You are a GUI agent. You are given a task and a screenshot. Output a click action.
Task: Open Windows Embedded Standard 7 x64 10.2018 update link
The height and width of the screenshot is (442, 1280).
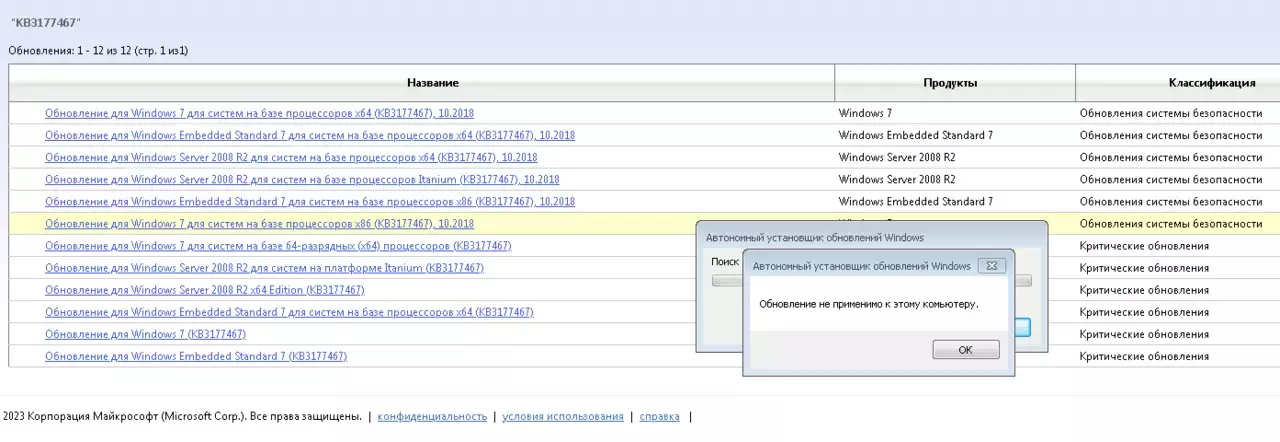310,135
